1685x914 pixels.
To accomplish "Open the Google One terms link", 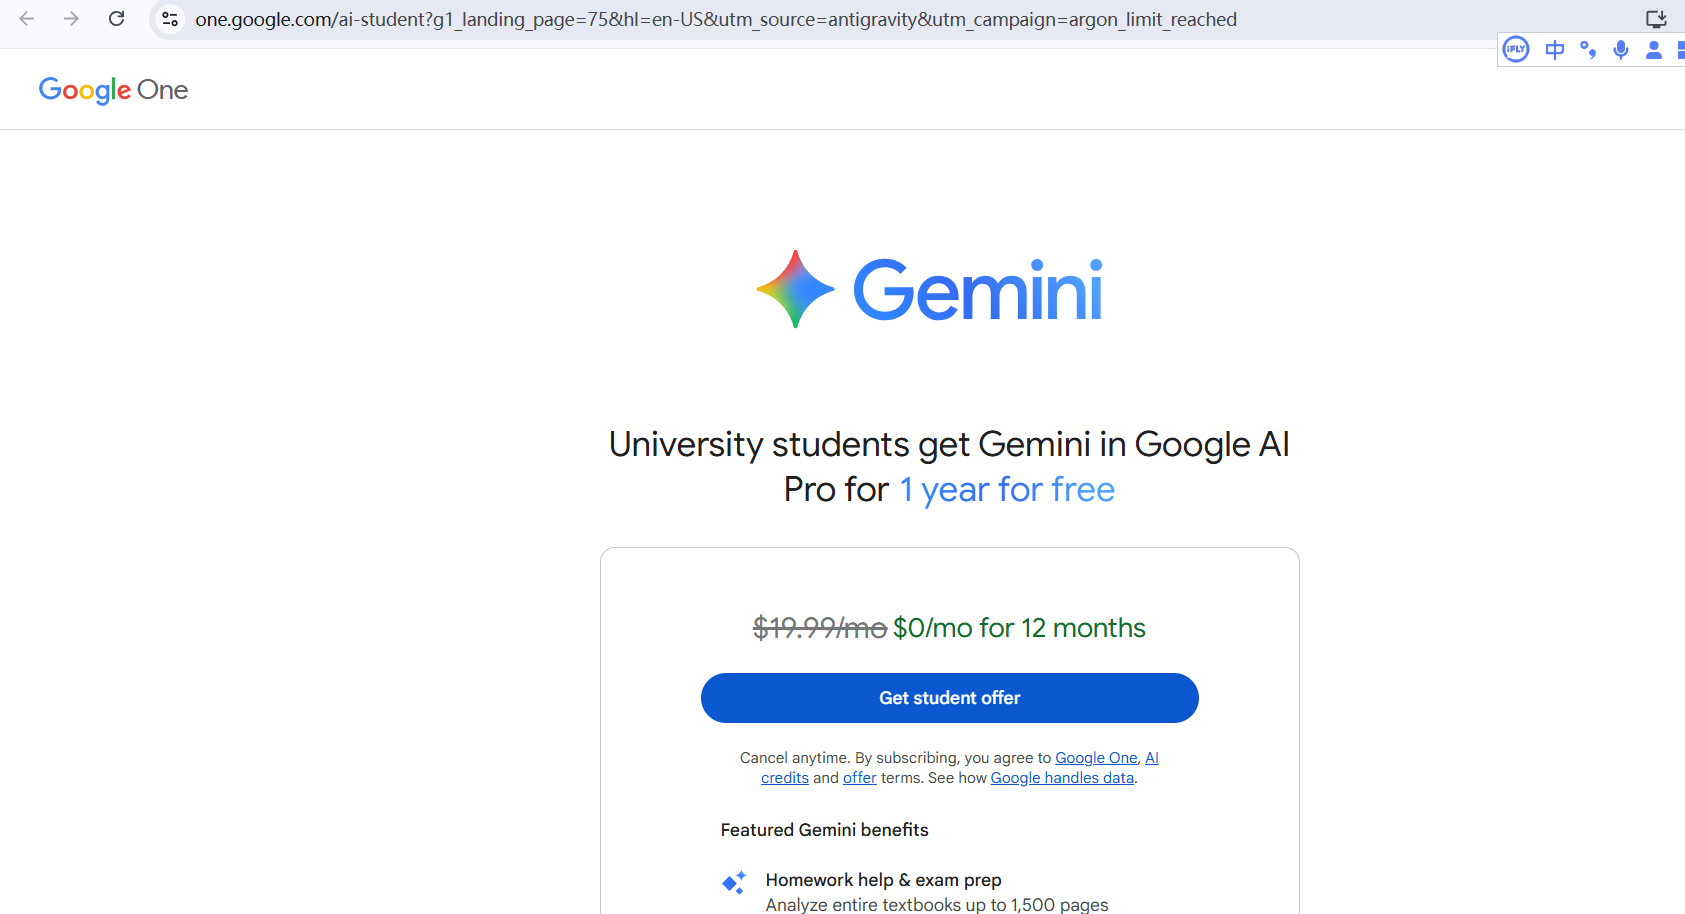I will click(1096, 758).
